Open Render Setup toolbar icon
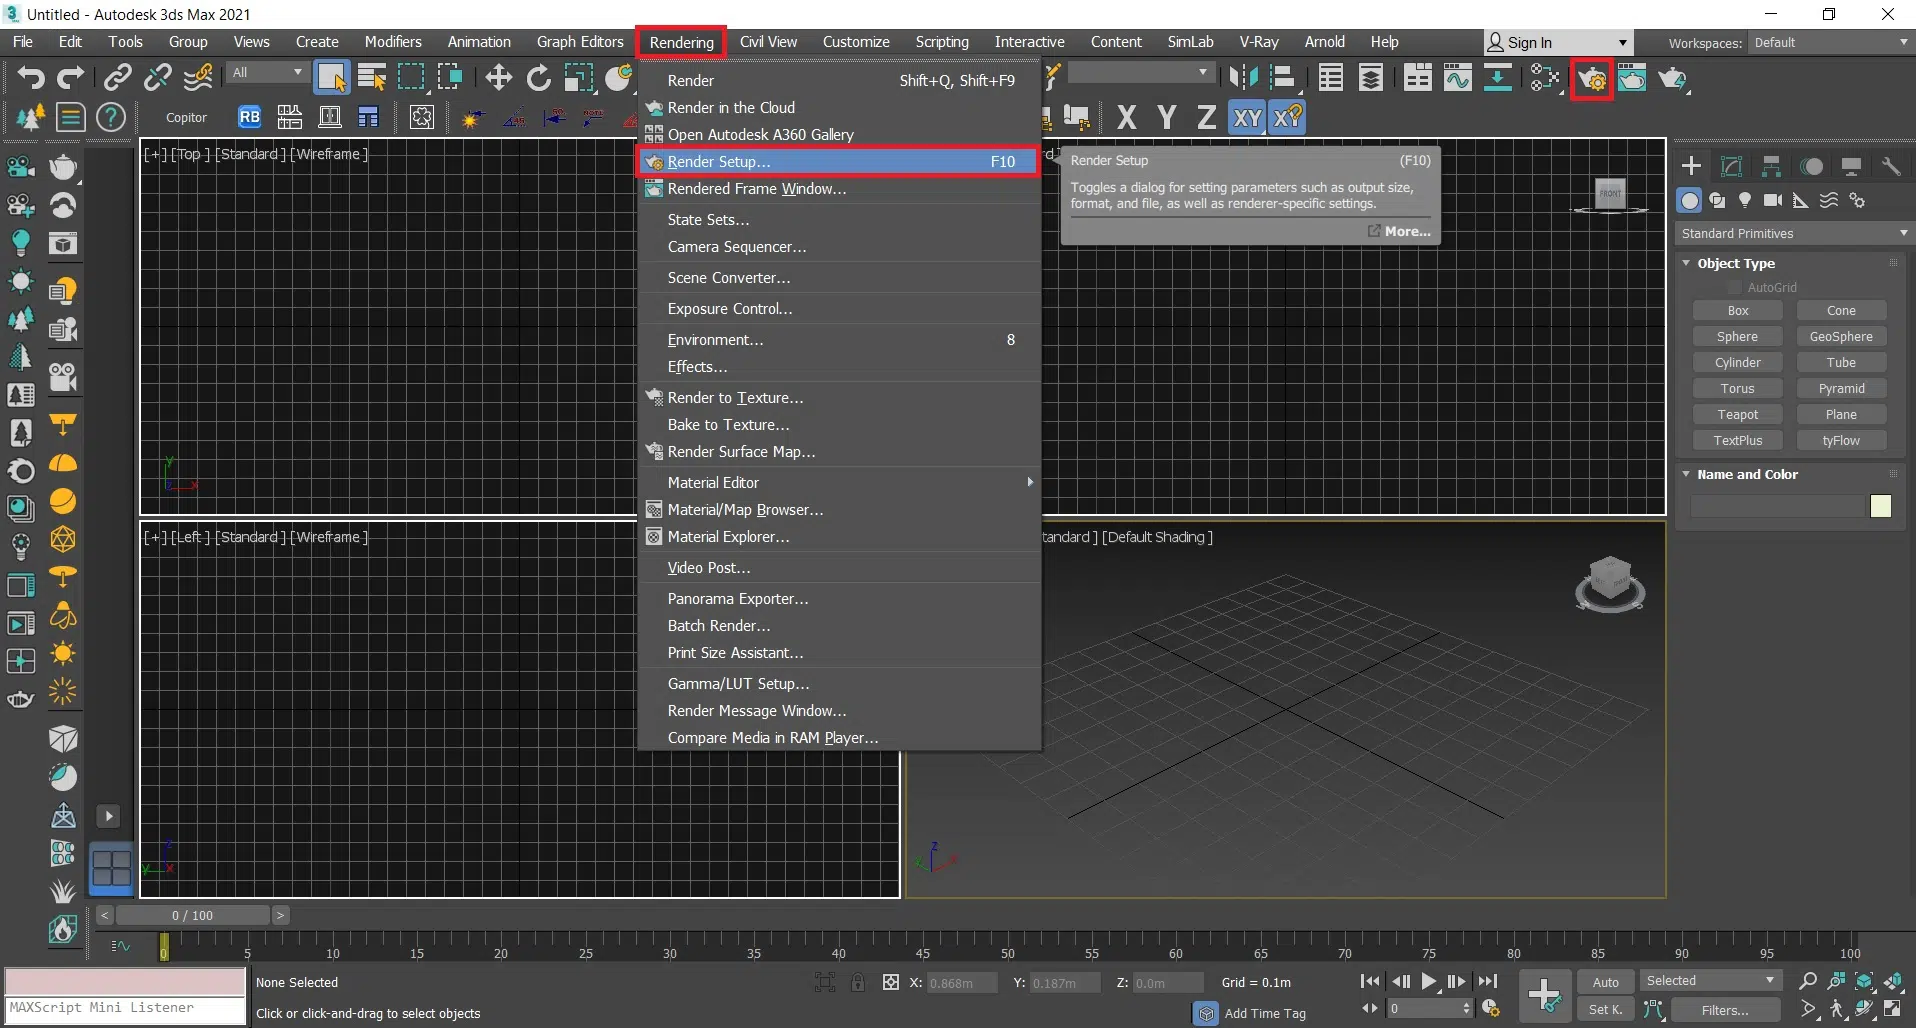The width and height of the screenshot is (1916, 1028). coord(1592,79)
